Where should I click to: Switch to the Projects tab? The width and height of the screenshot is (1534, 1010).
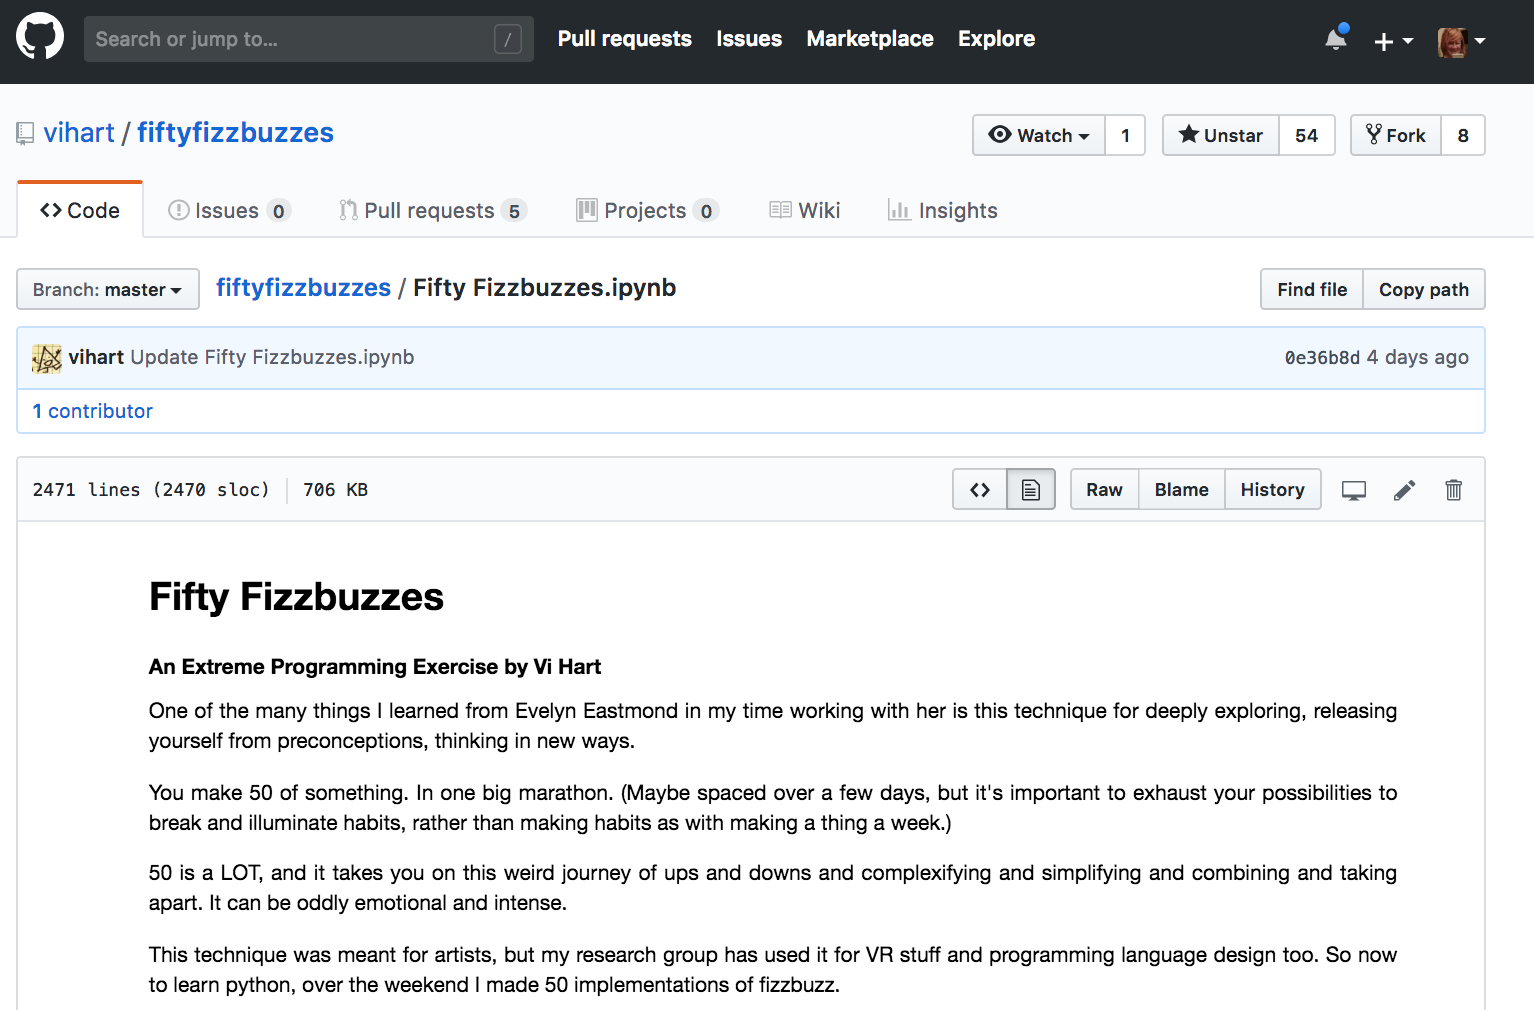point(647,210)
